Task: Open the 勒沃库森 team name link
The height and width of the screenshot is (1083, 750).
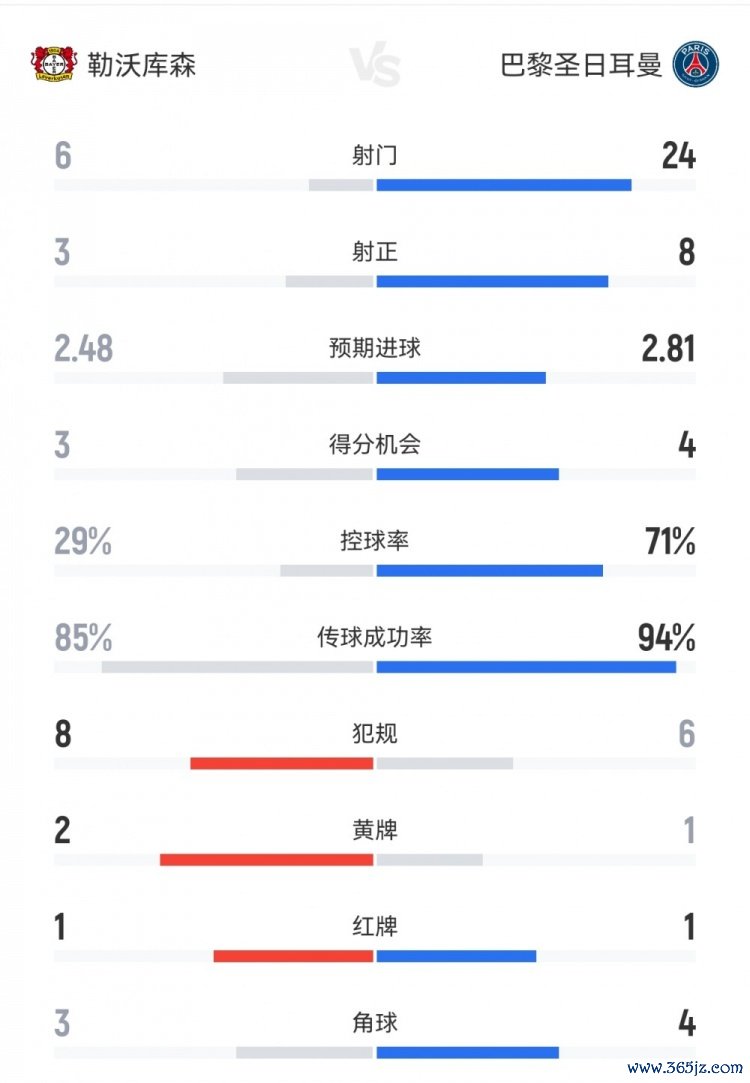Action: 154,65
